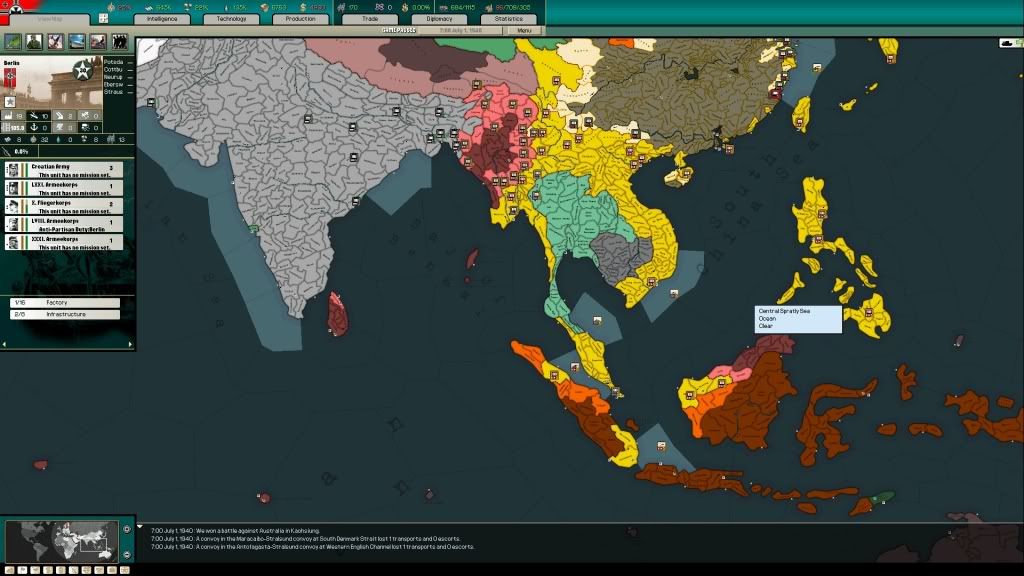Switch to the Technology tab

[231, 18]
